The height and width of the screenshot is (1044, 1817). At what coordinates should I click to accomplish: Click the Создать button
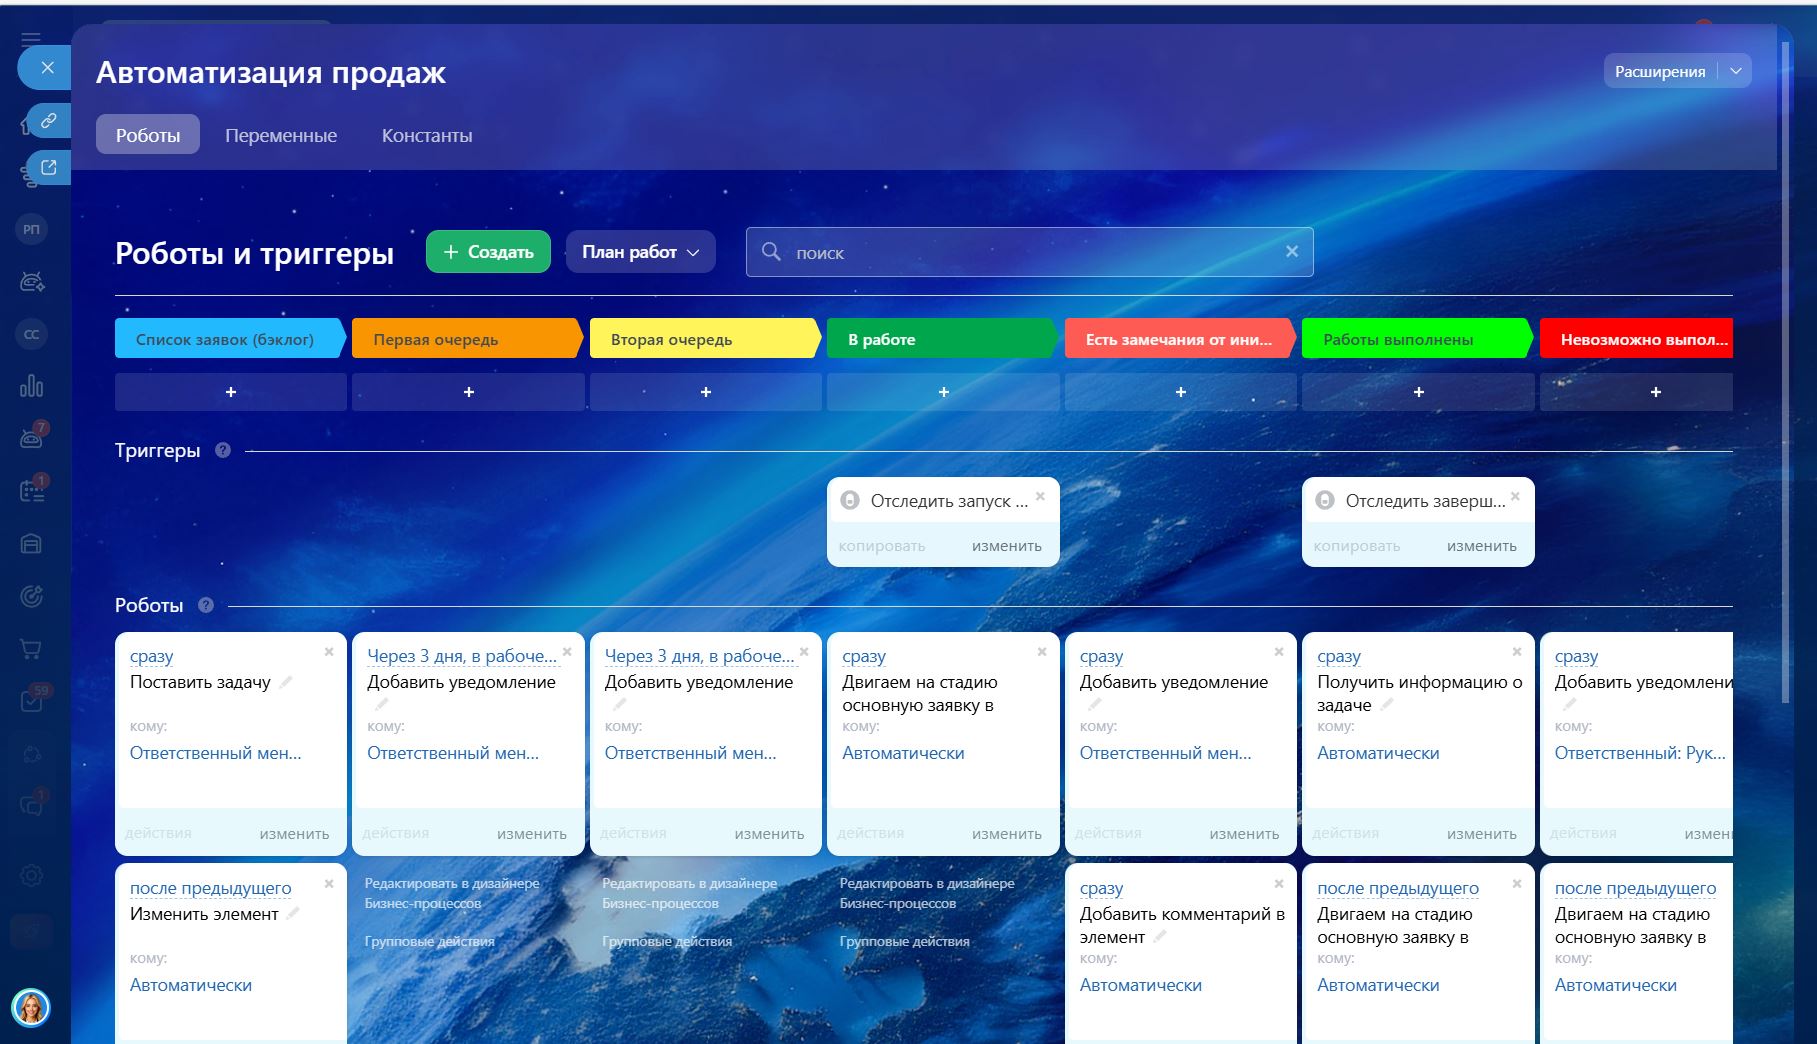(x=488, y=252)
